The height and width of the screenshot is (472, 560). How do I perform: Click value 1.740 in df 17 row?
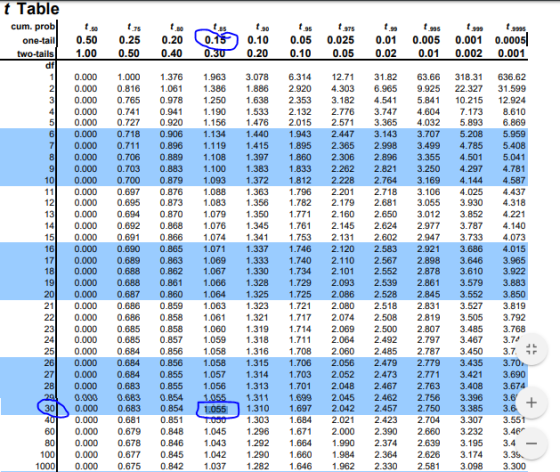point(300,261)
